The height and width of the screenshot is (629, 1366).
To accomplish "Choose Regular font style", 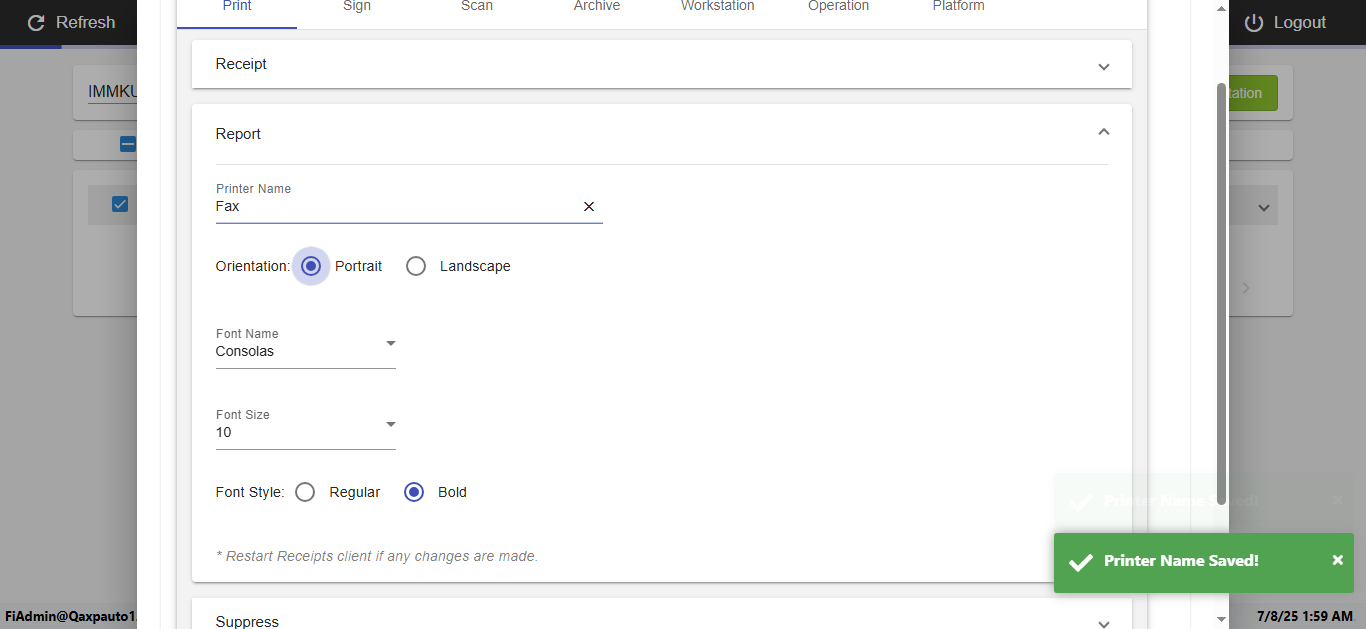I will (306, 492).
